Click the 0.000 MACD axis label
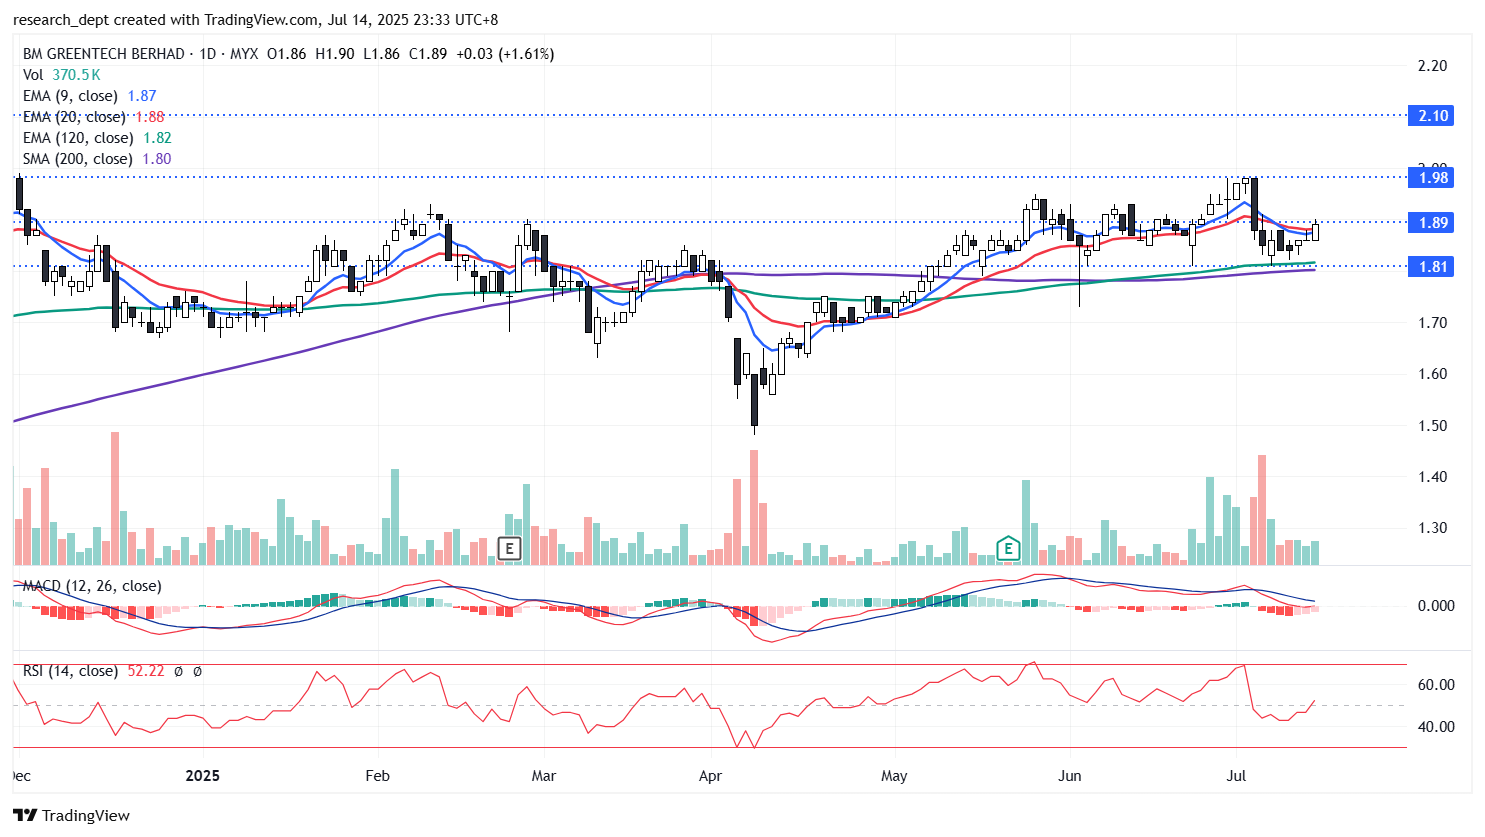1485x837 pixels. 1436,606
